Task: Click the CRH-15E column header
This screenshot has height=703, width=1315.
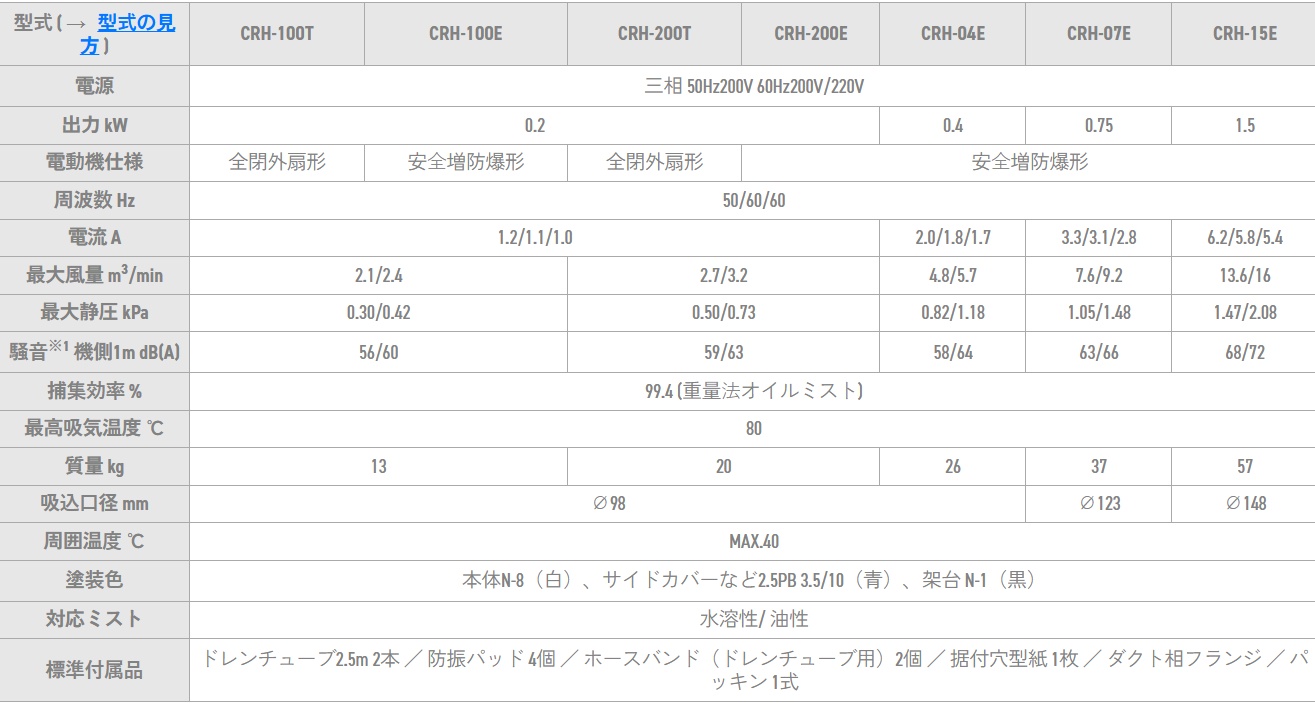Action: (1244, 33)
